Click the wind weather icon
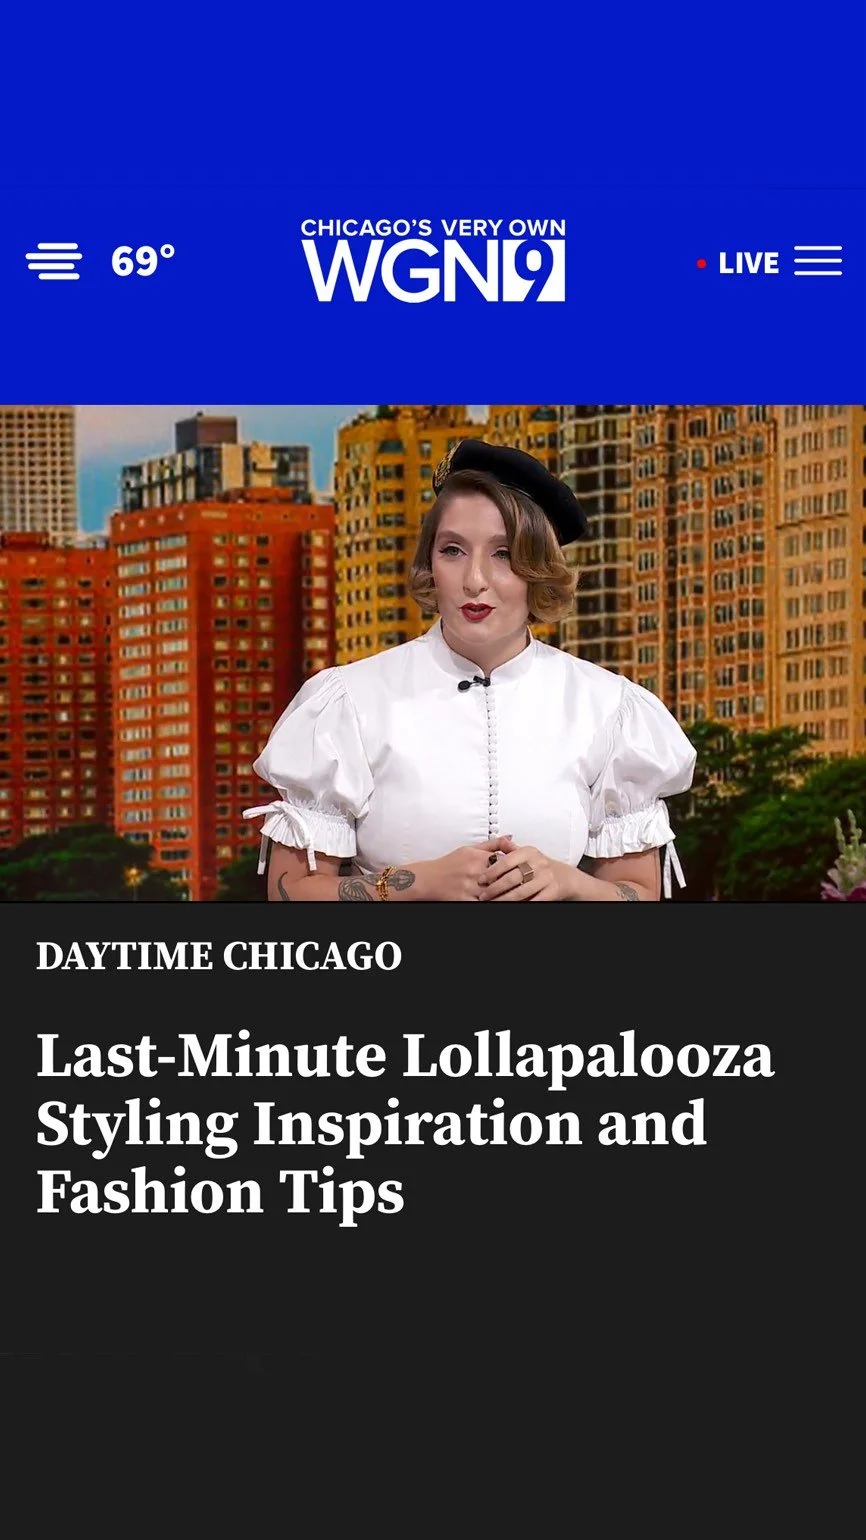Image resolution: width=866 pixels, height=1540 pixels. click(54, 262)
